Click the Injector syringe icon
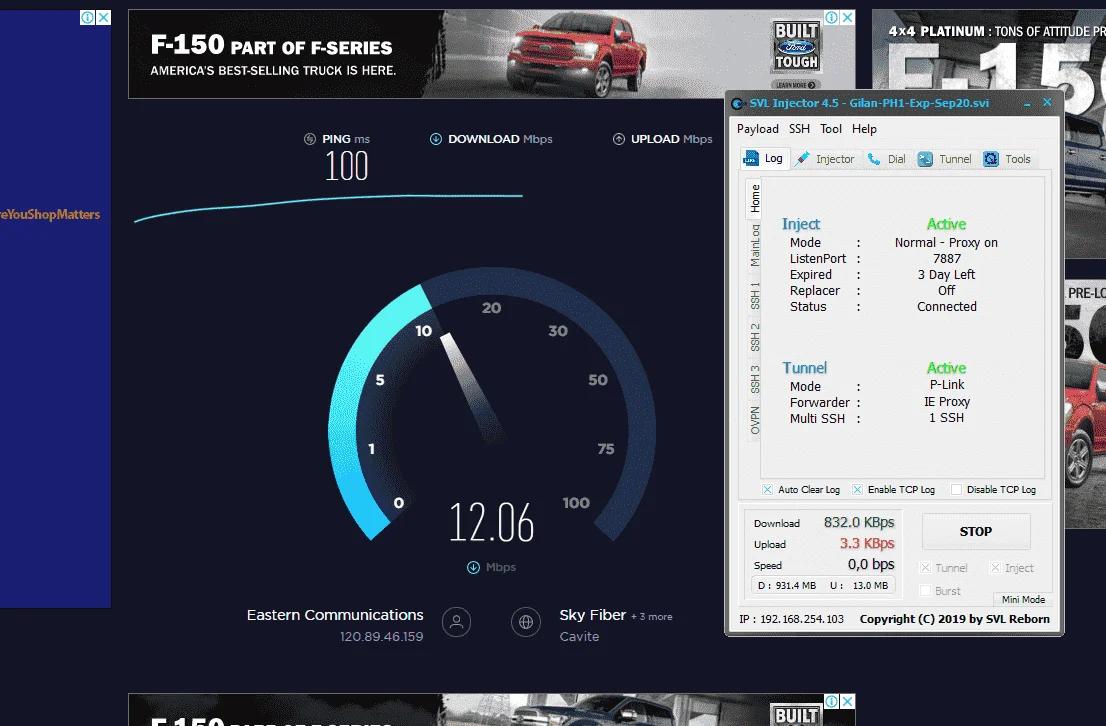1106x726 pixels. [x=803, y=159]
